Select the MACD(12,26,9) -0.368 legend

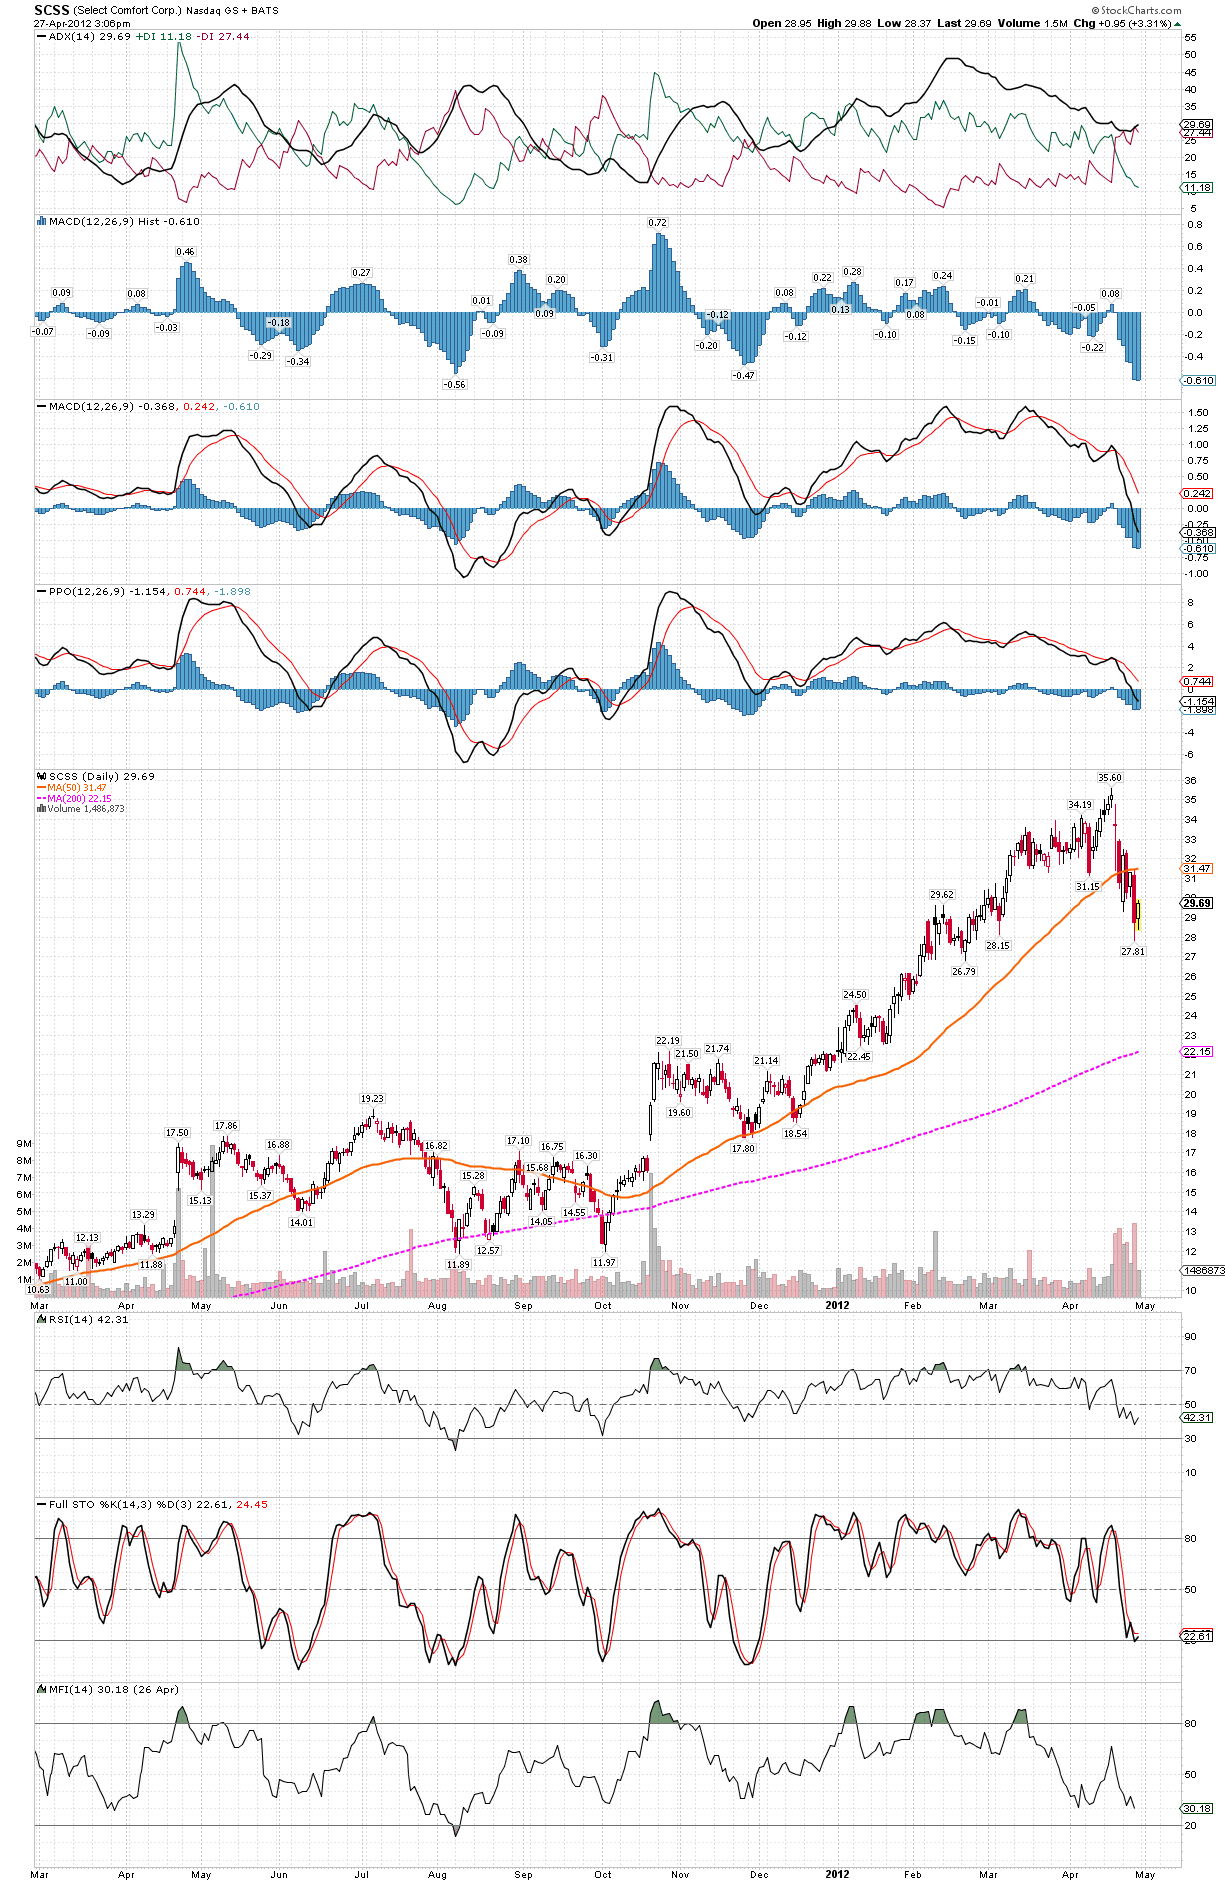(111, 407)
